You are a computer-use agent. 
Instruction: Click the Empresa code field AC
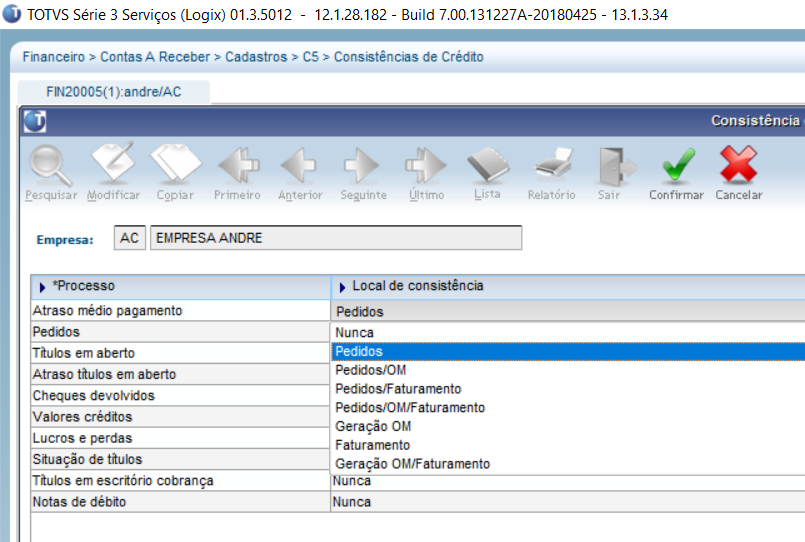pos(130,238)
